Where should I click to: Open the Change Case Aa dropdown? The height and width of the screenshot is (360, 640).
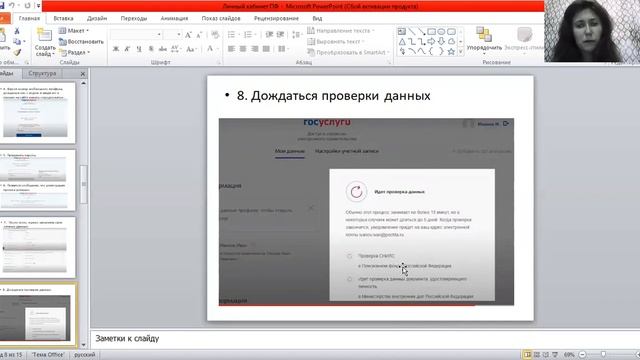[191, 49]
